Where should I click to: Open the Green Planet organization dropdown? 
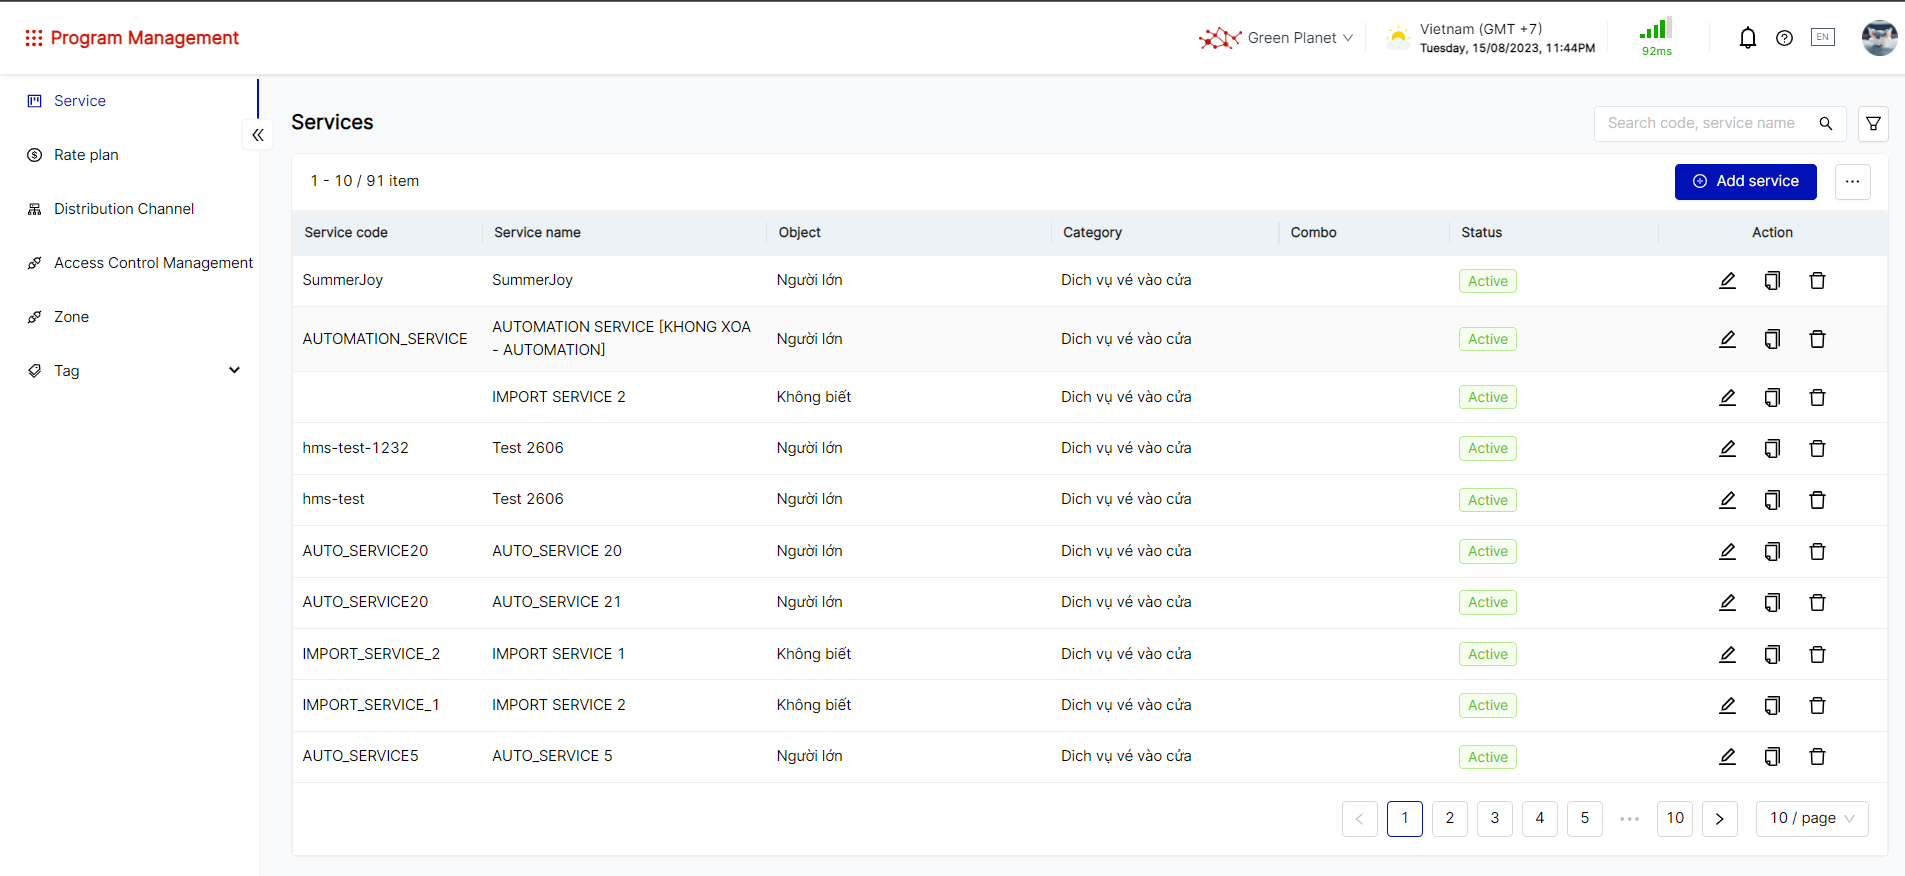pos(1278,38)
